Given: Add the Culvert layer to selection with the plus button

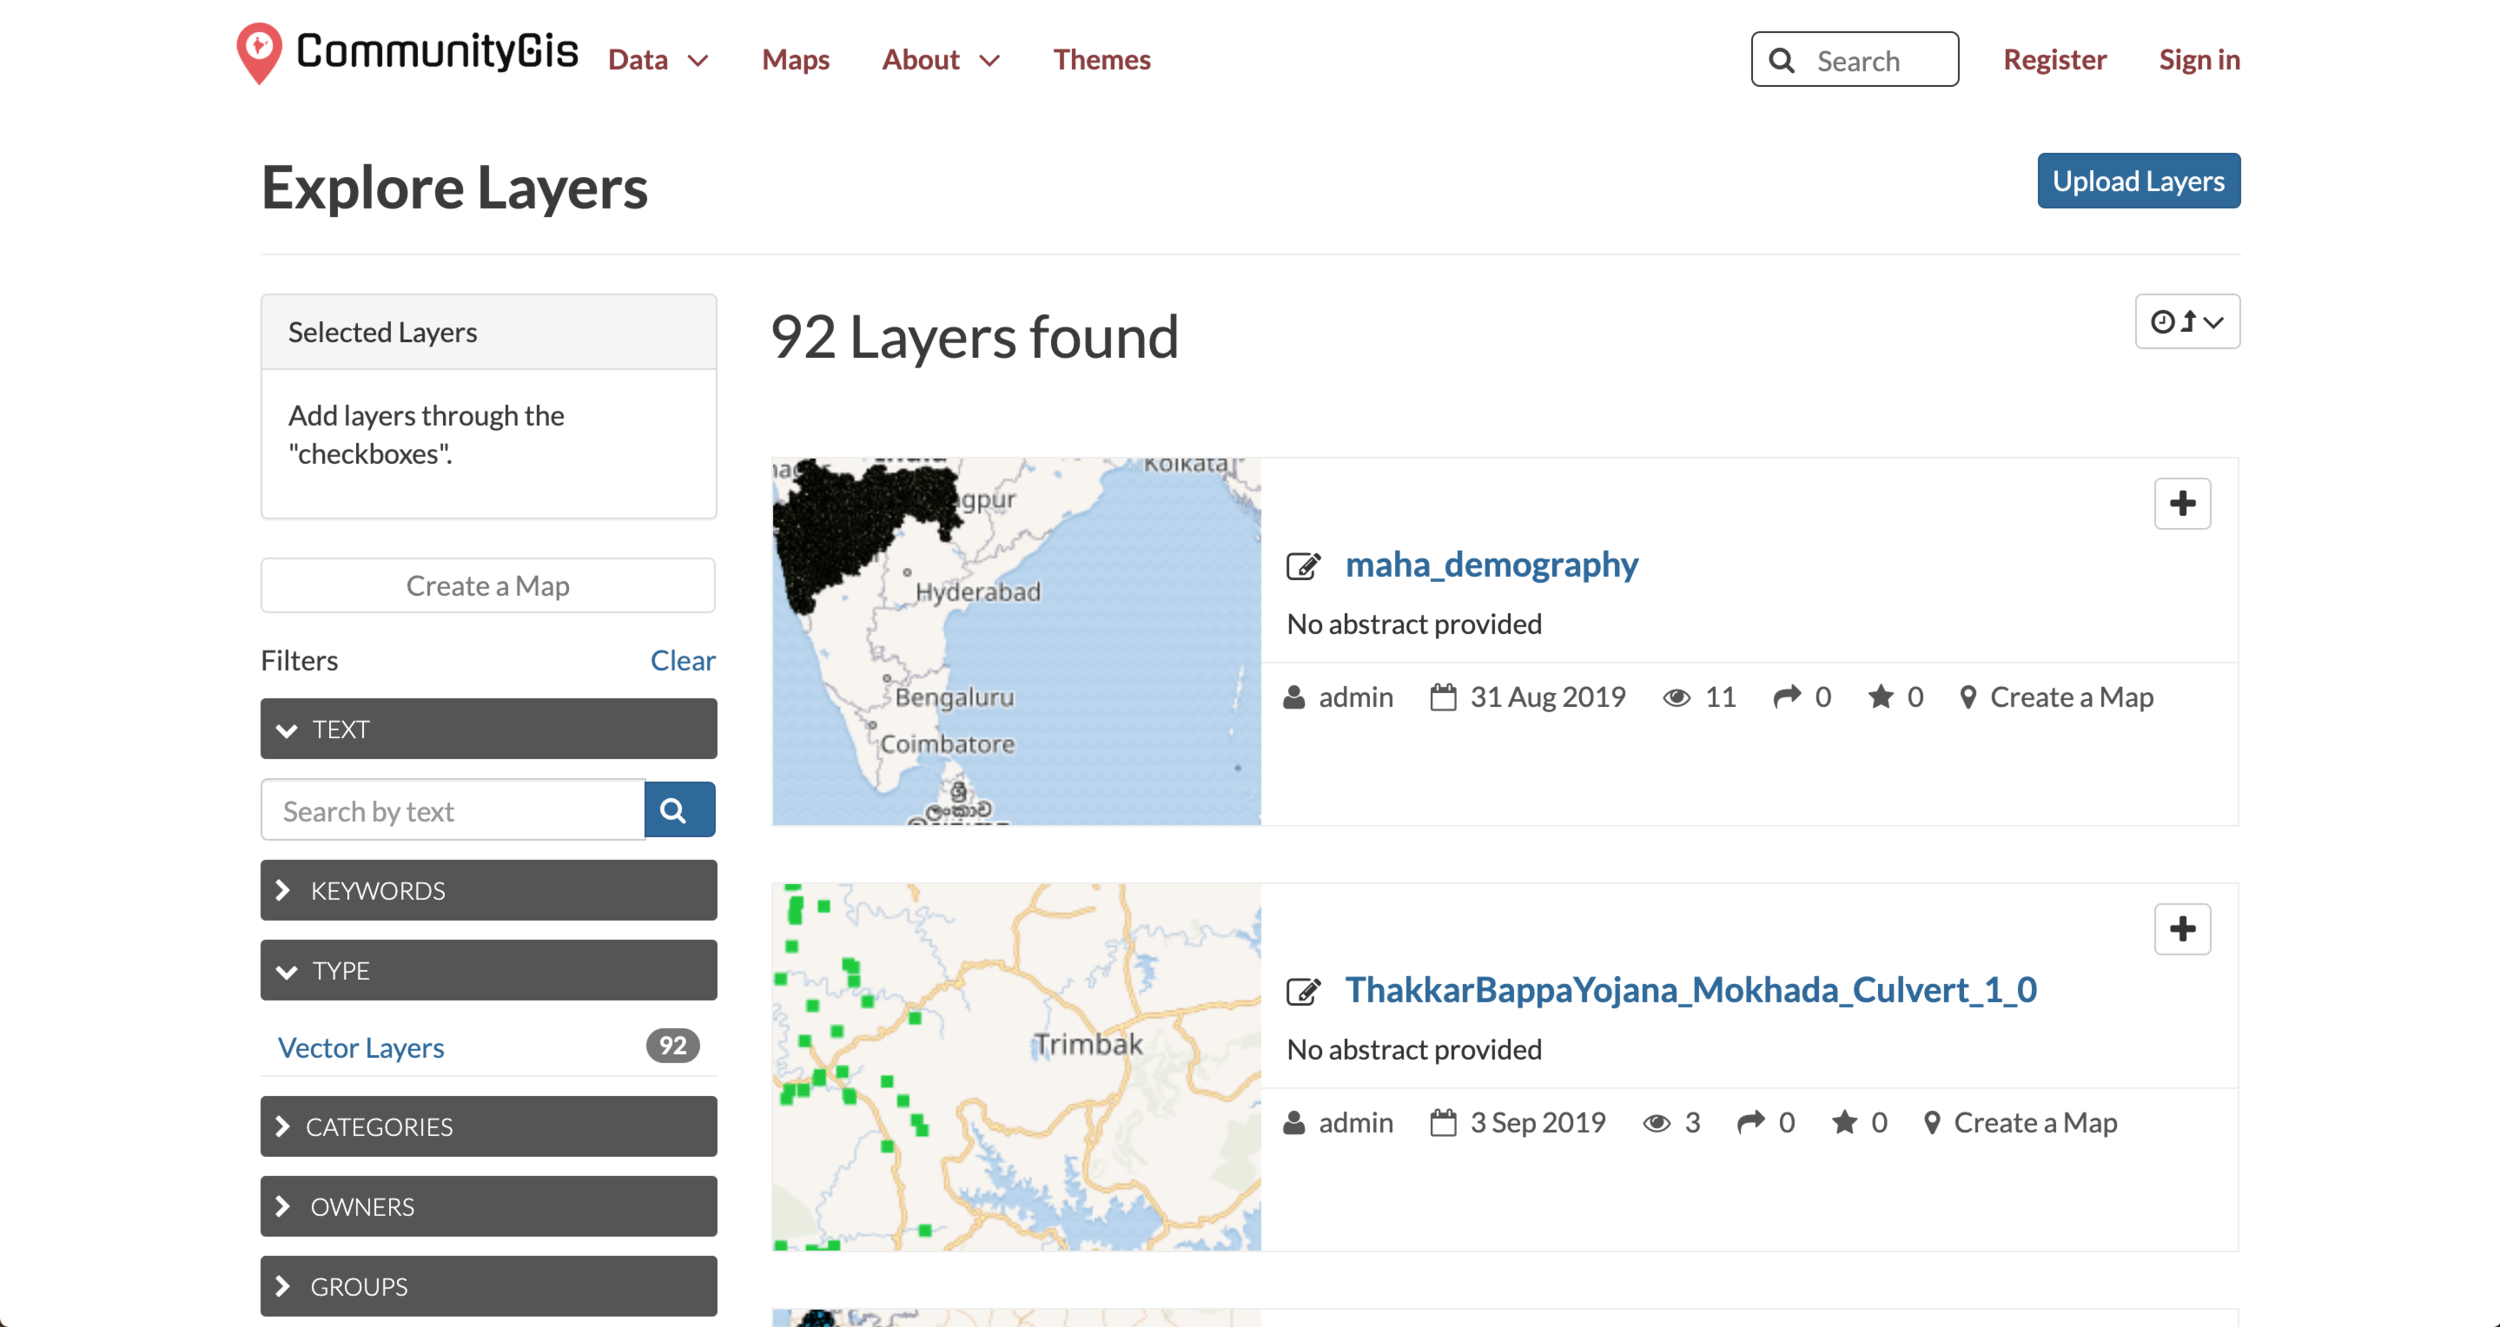Looking at the screenshot, I should (2182, 930).
